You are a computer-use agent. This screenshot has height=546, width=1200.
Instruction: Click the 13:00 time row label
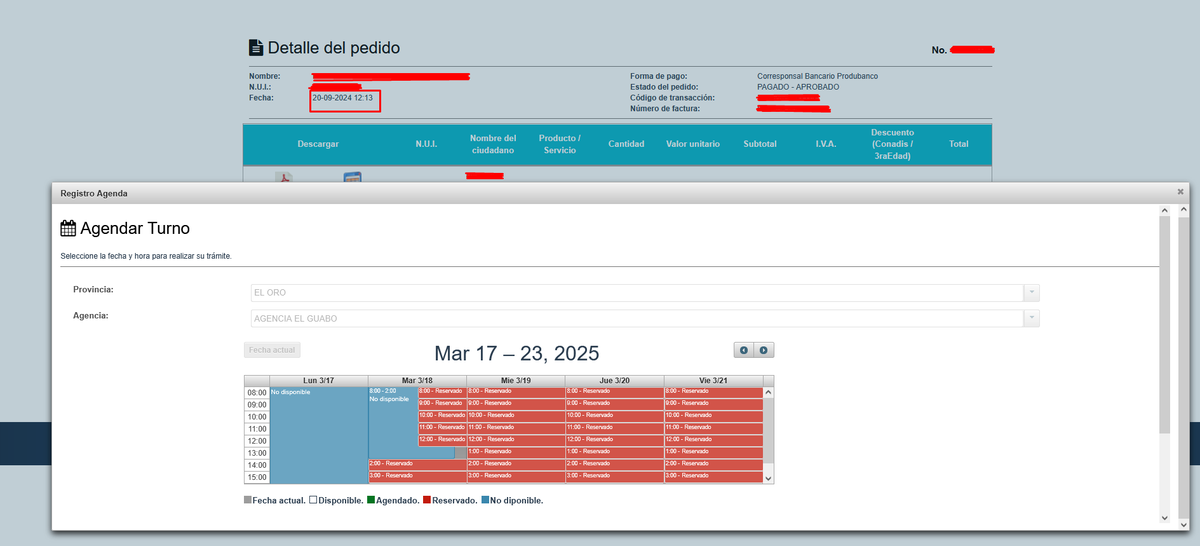tap(257, 453)
